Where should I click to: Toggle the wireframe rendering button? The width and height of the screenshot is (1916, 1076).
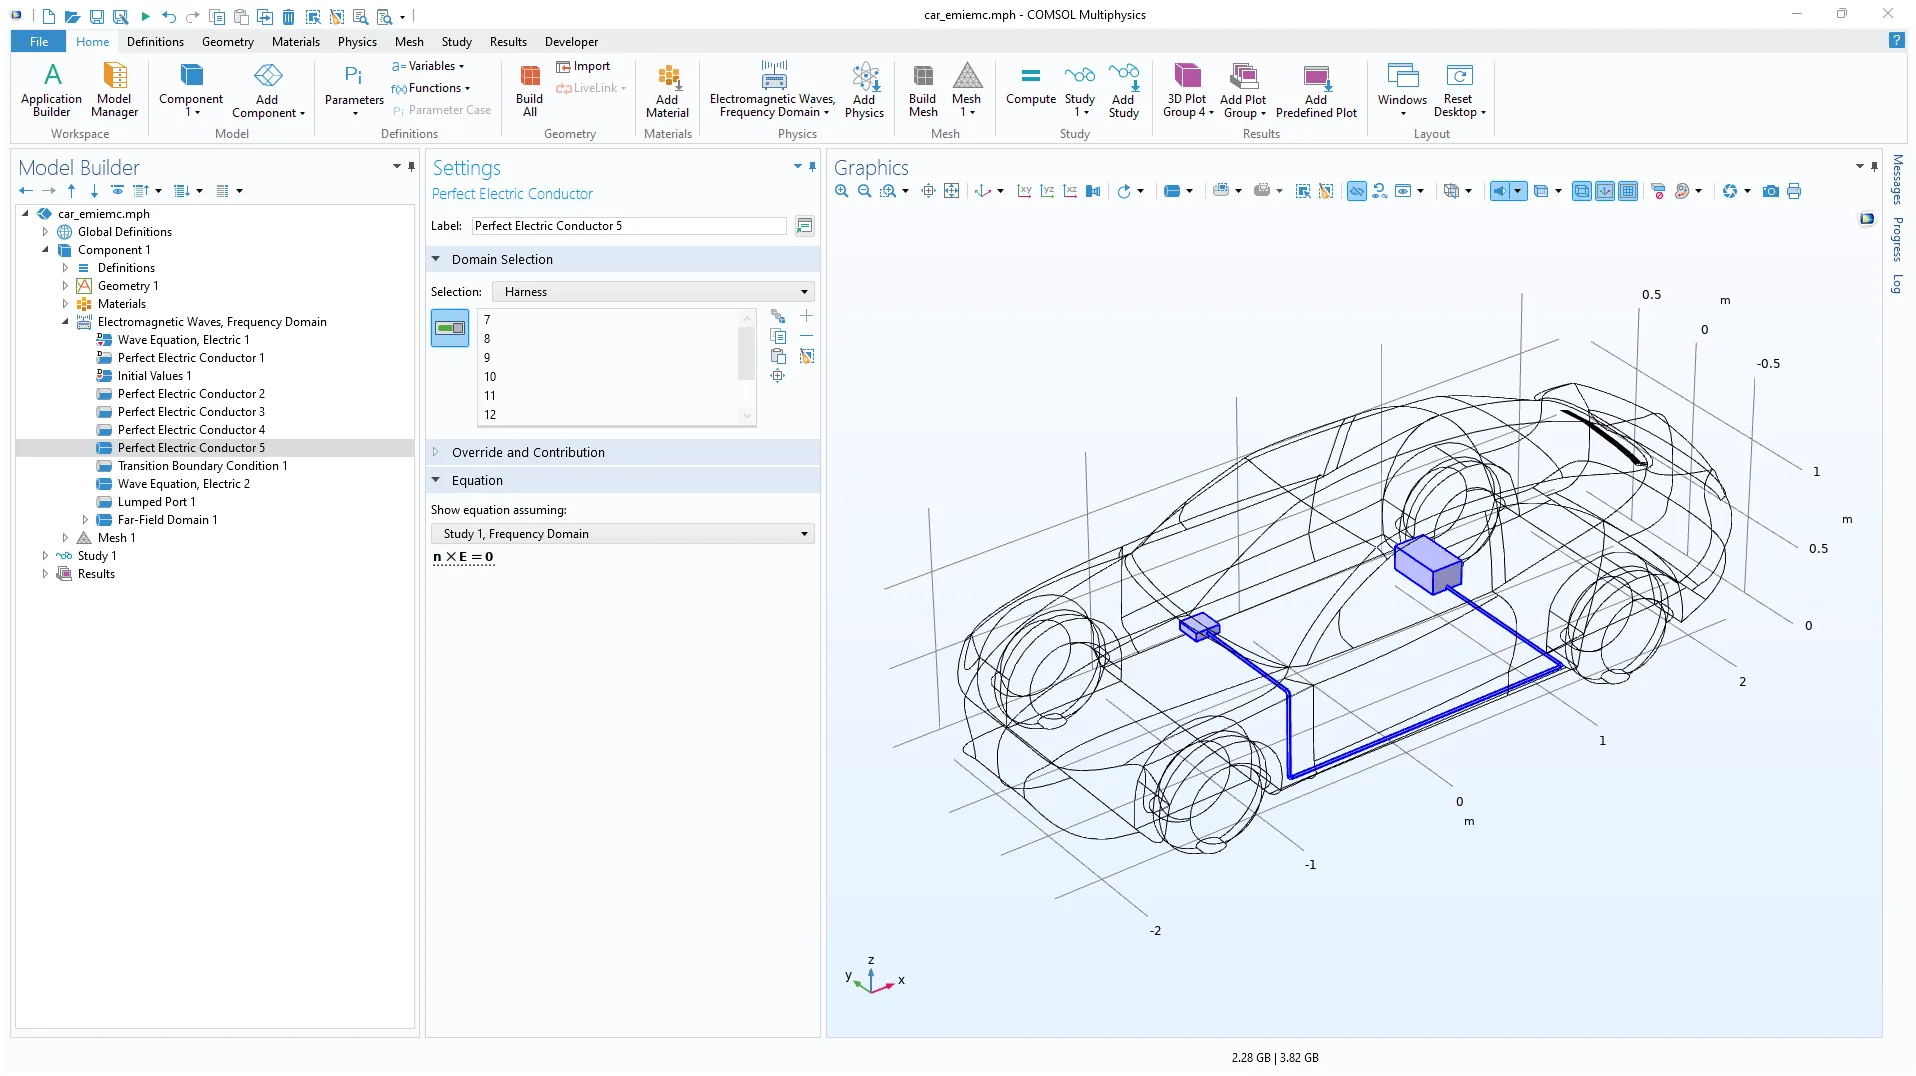point(1581,191)
